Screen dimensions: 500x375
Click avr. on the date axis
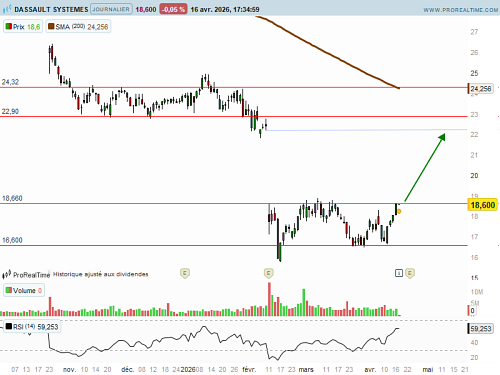point(370,369)
